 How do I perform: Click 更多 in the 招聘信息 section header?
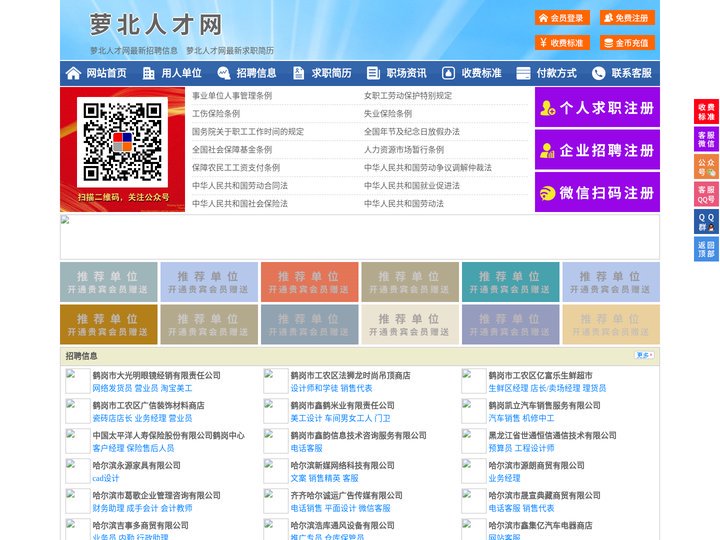pos(644,355)
